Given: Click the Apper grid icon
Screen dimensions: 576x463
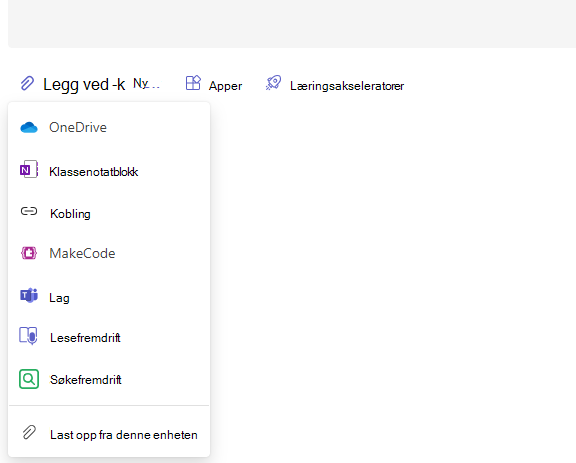Looking at the screenshot, I should [193, 83].
